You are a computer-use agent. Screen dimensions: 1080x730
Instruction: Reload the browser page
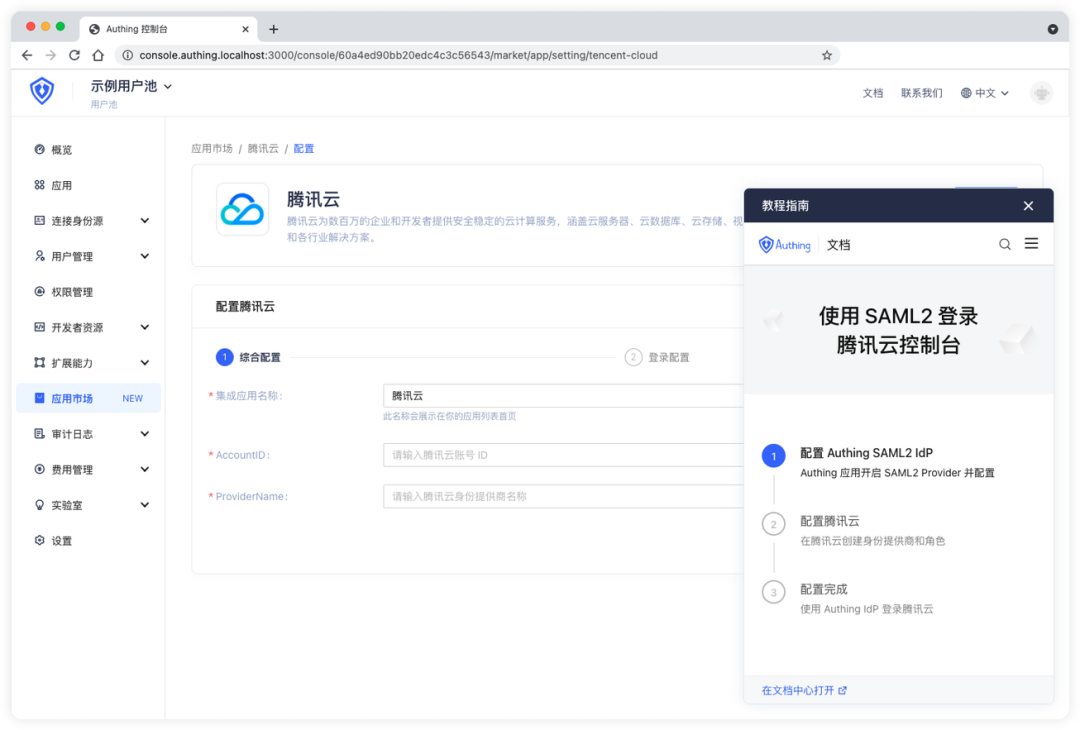[x=74, y=55]
